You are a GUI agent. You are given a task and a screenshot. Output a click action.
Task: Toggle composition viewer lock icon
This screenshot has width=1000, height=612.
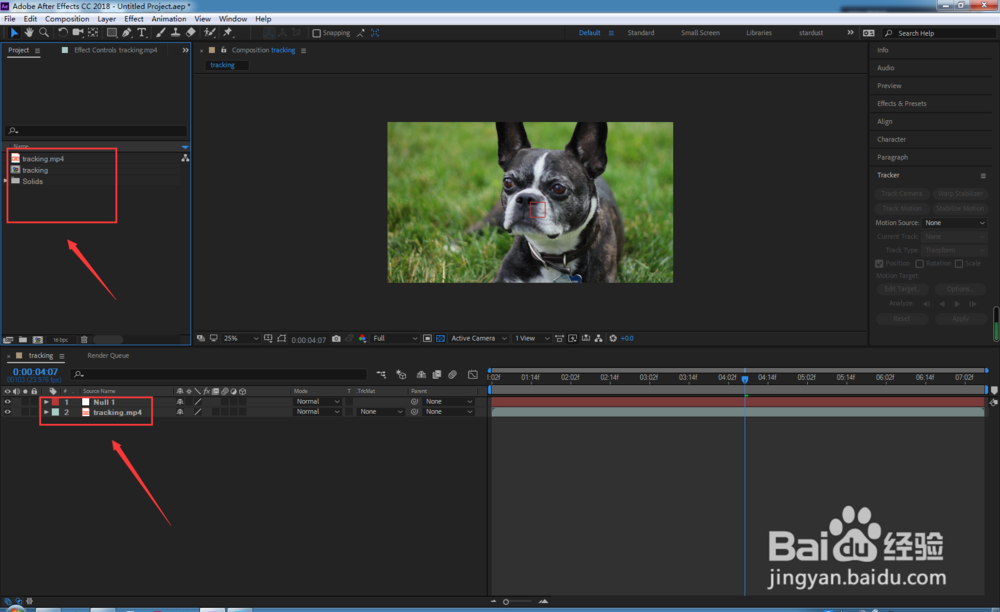(x=224, y=50)
